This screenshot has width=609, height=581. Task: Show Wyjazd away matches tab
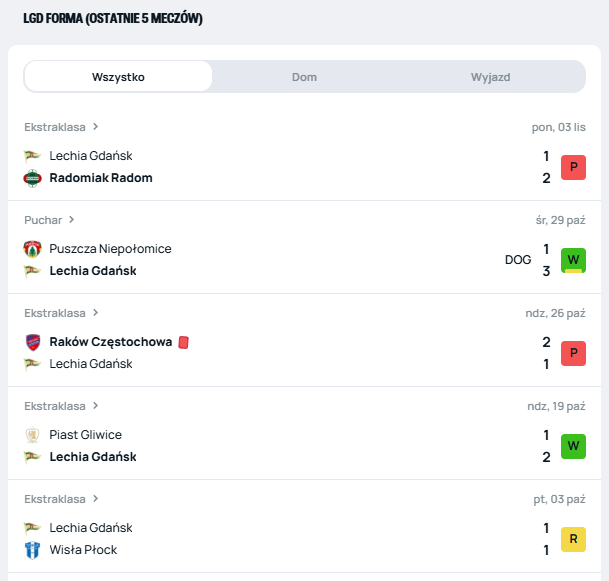point(490,77)
